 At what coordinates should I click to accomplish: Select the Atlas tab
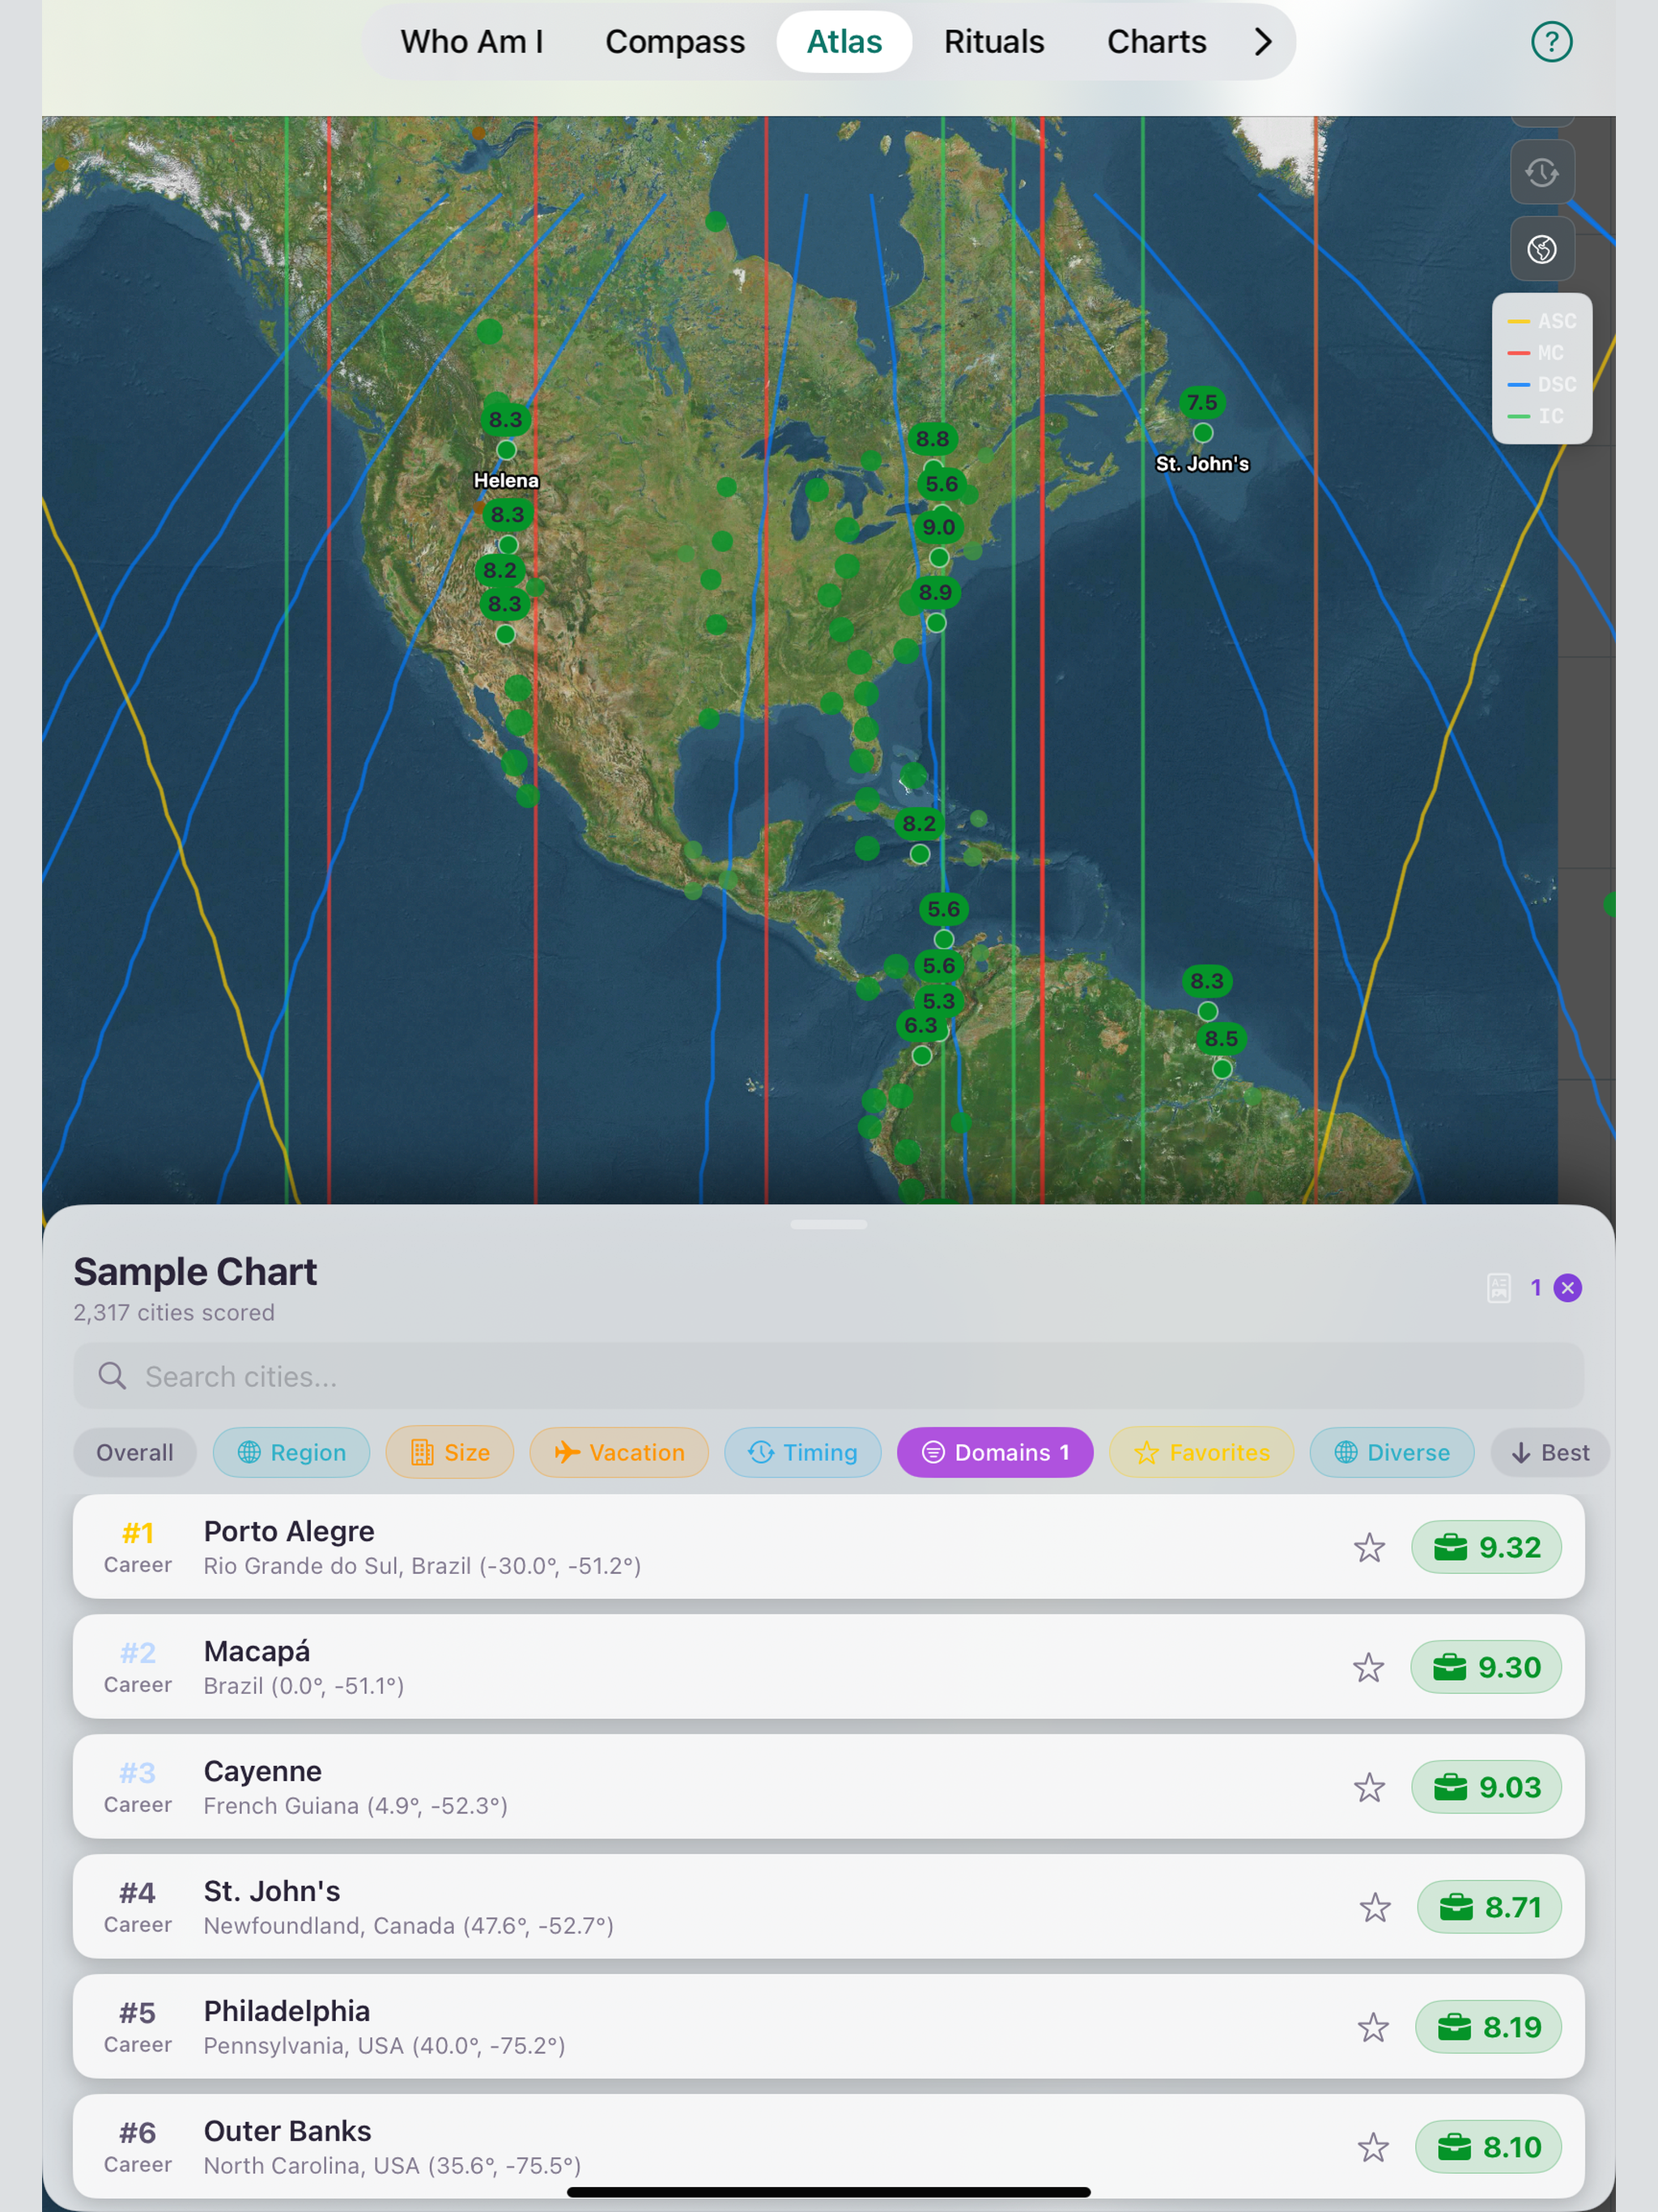click(x=844, y=42)
